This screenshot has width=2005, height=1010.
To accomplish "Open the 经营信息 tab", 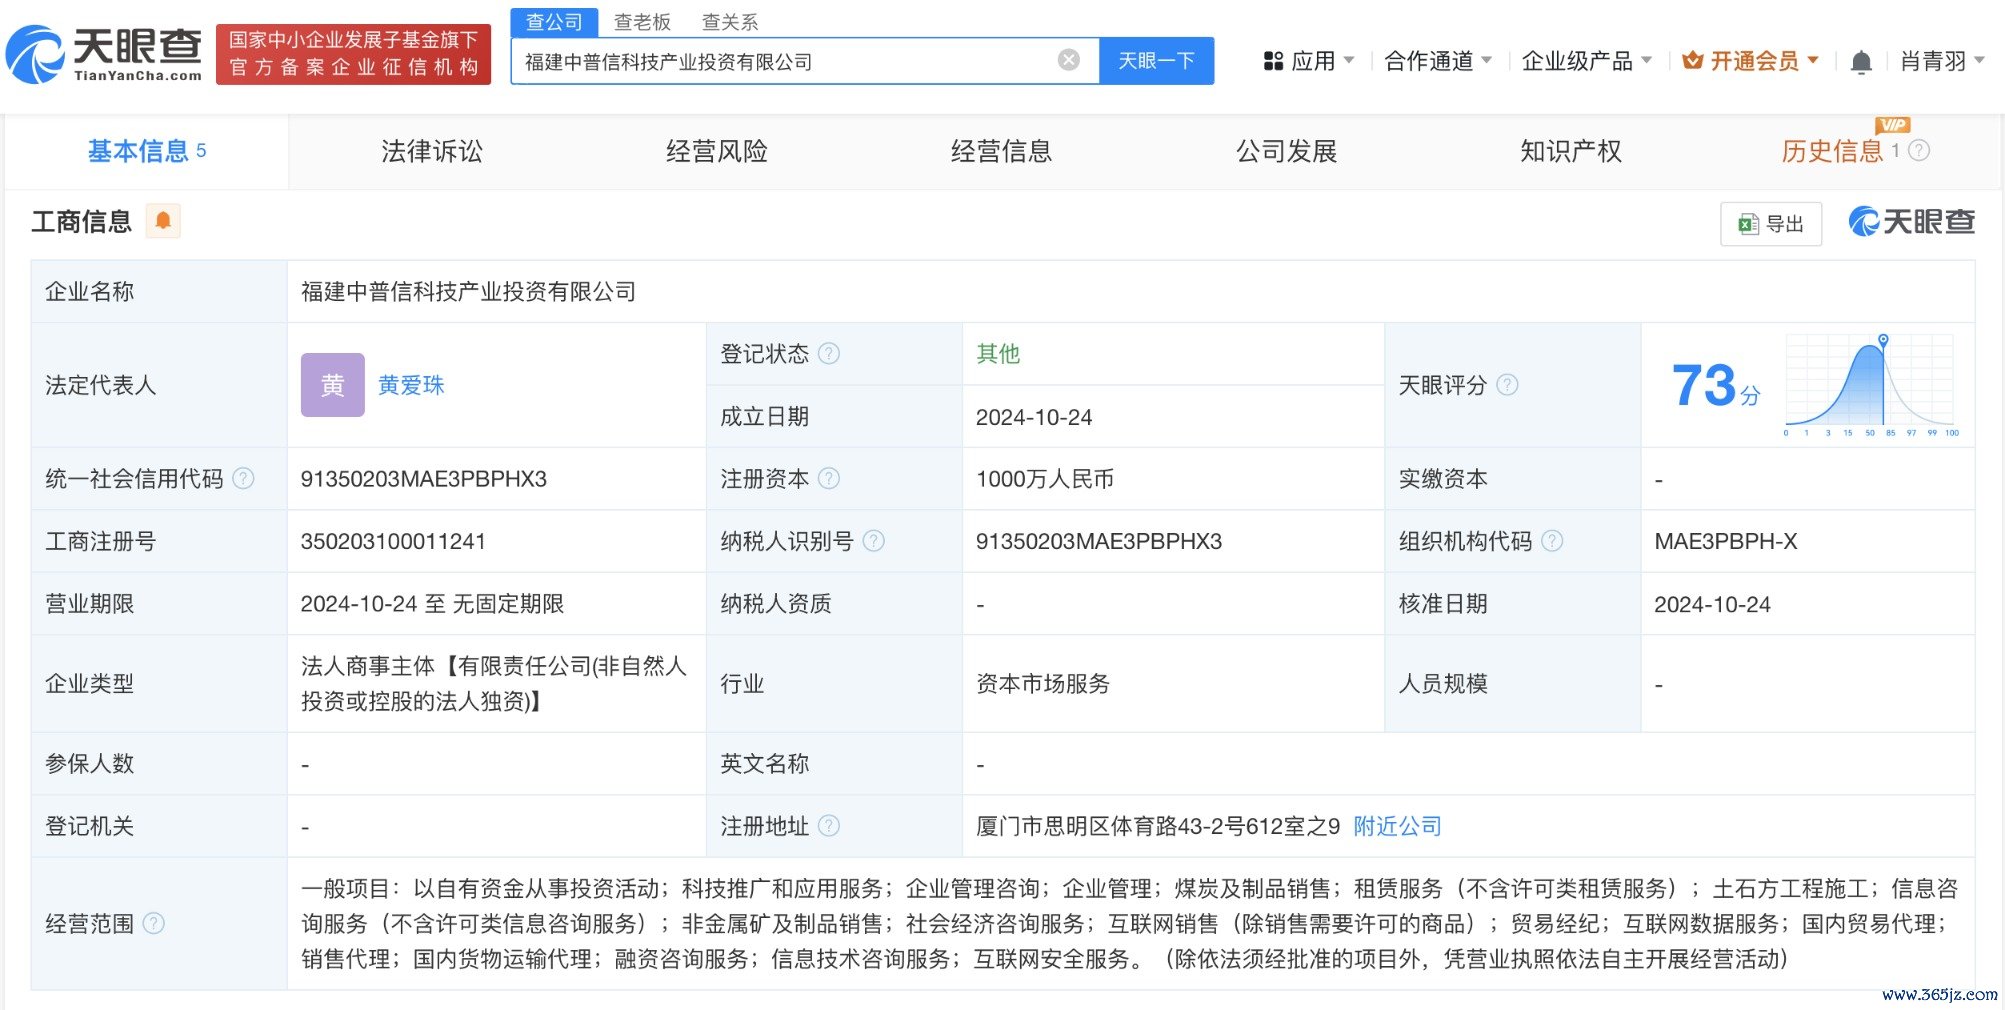I will pyautogui.click(x=1001, y=151).
